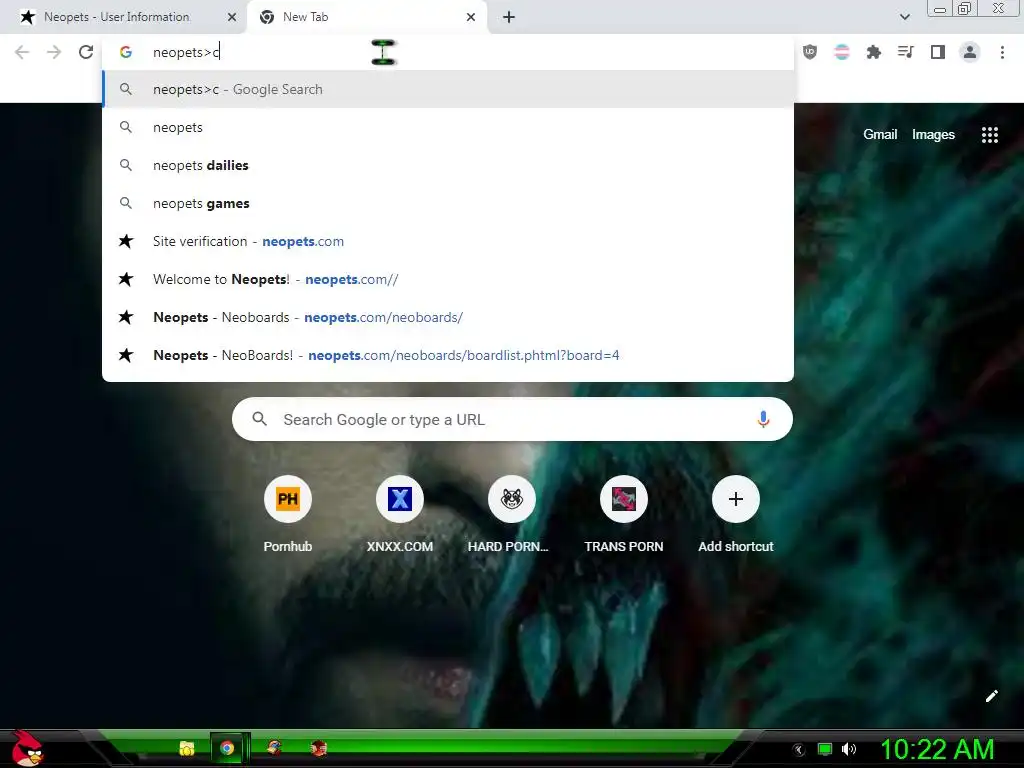Open the profile avatar menu

point(970,52)
